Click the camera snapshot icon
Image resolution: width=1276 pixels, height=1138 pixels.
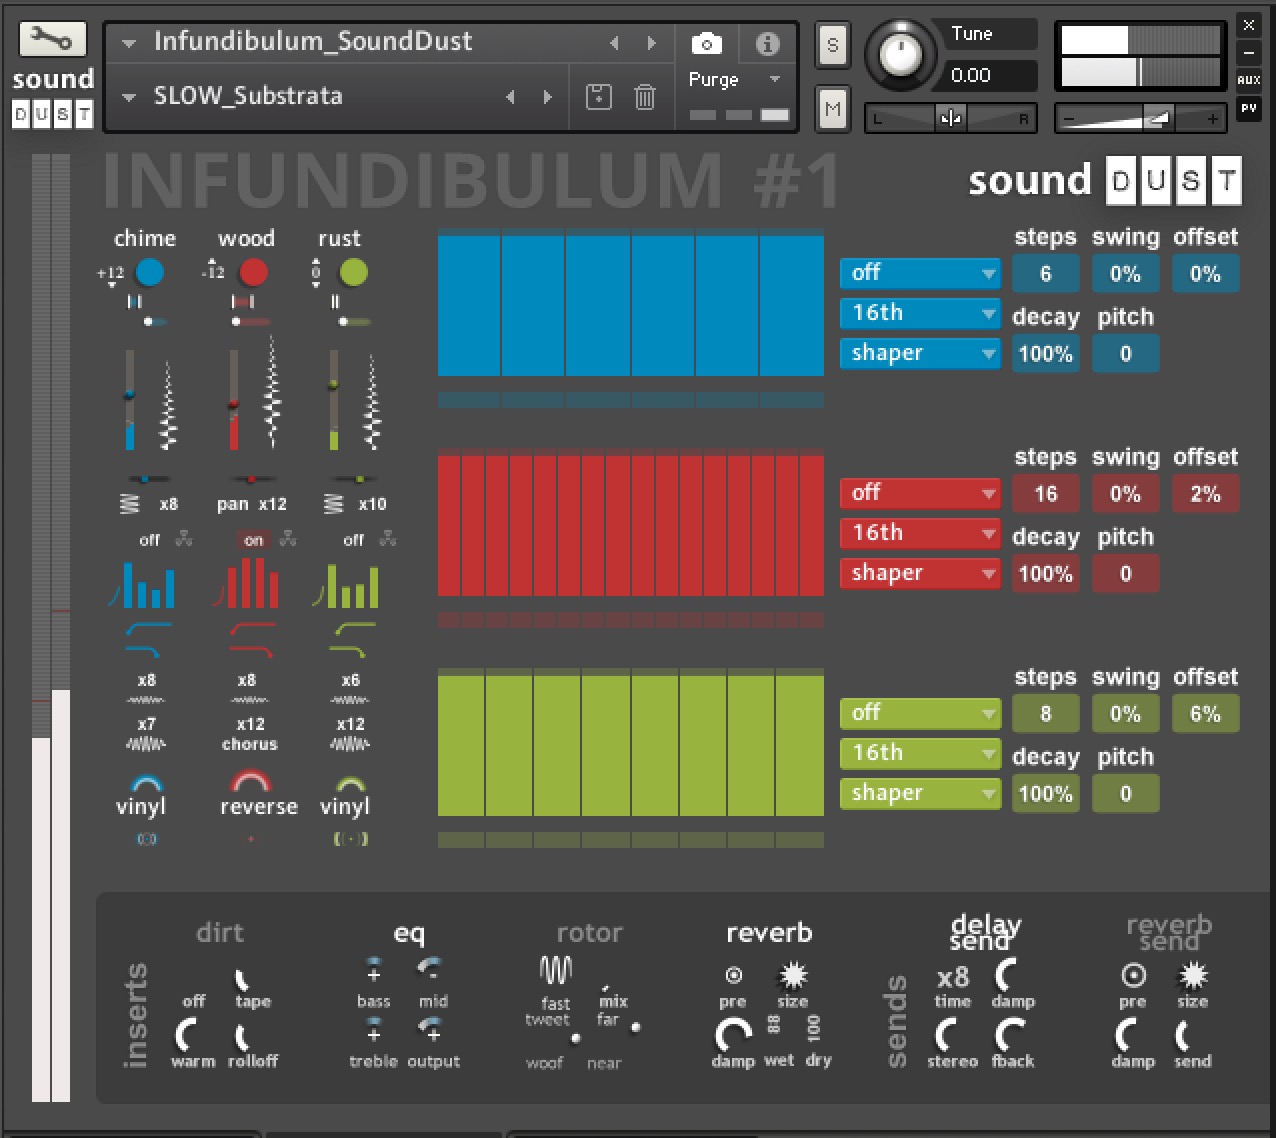(707, 44)
